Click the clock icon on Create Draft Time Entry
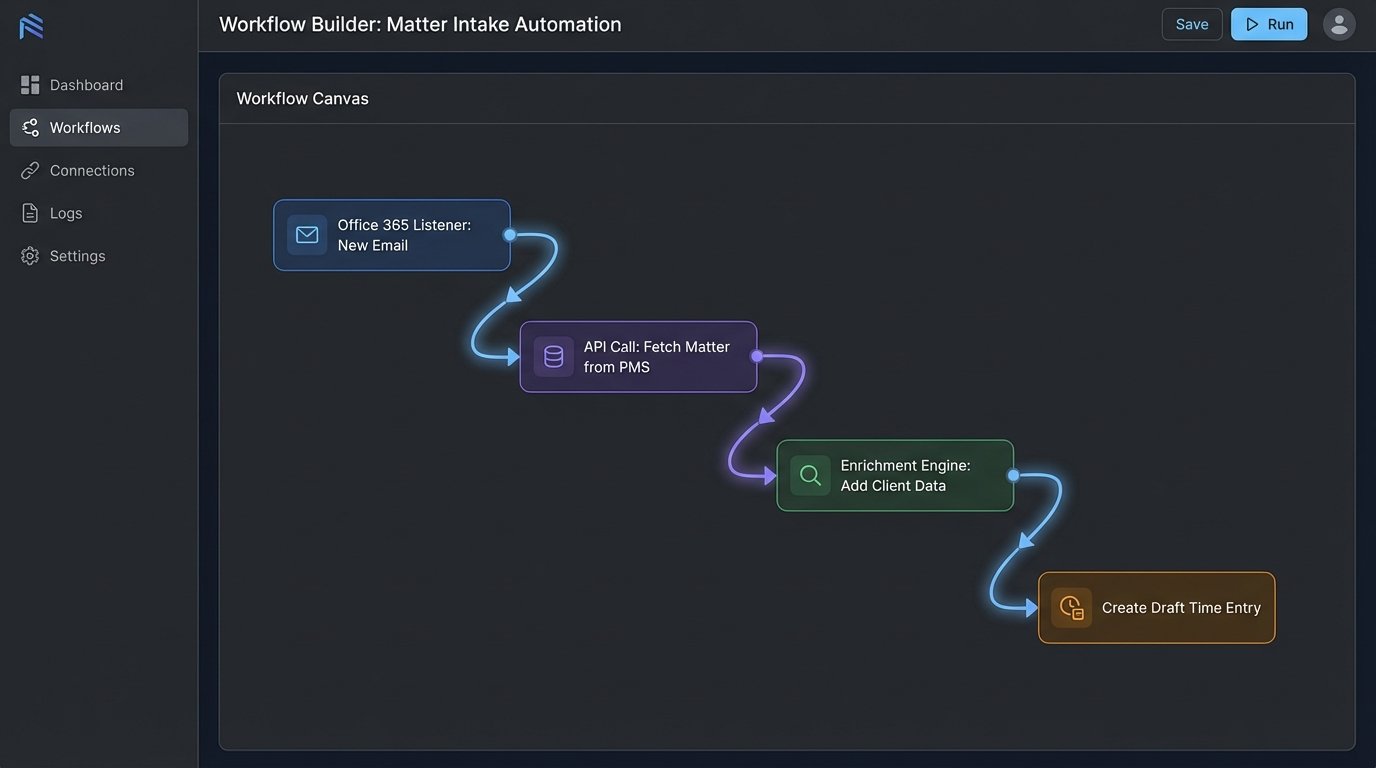The image size is (1376, 768). point(1071,607)
